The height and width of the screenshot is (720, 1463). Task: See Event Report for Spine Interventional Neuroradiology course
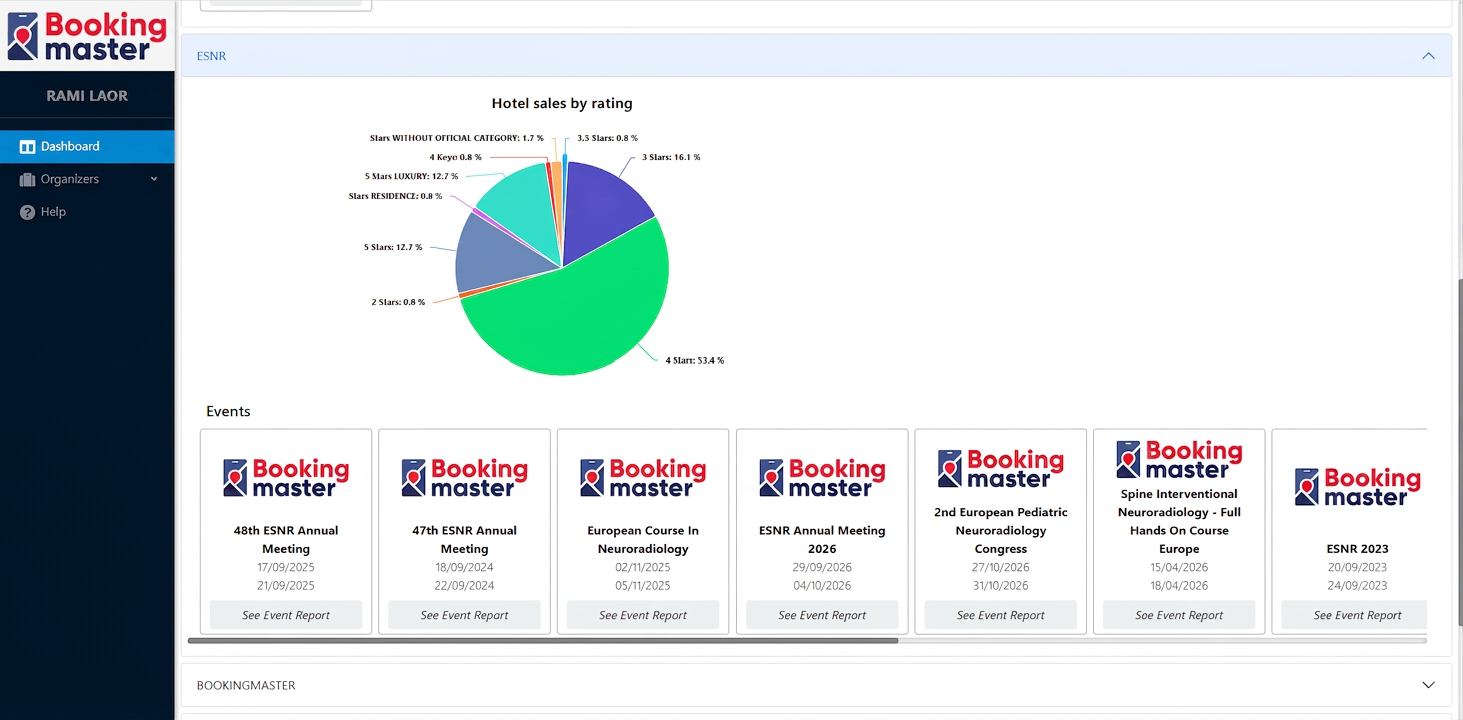pyautogui.click(x=1179, y=615)
